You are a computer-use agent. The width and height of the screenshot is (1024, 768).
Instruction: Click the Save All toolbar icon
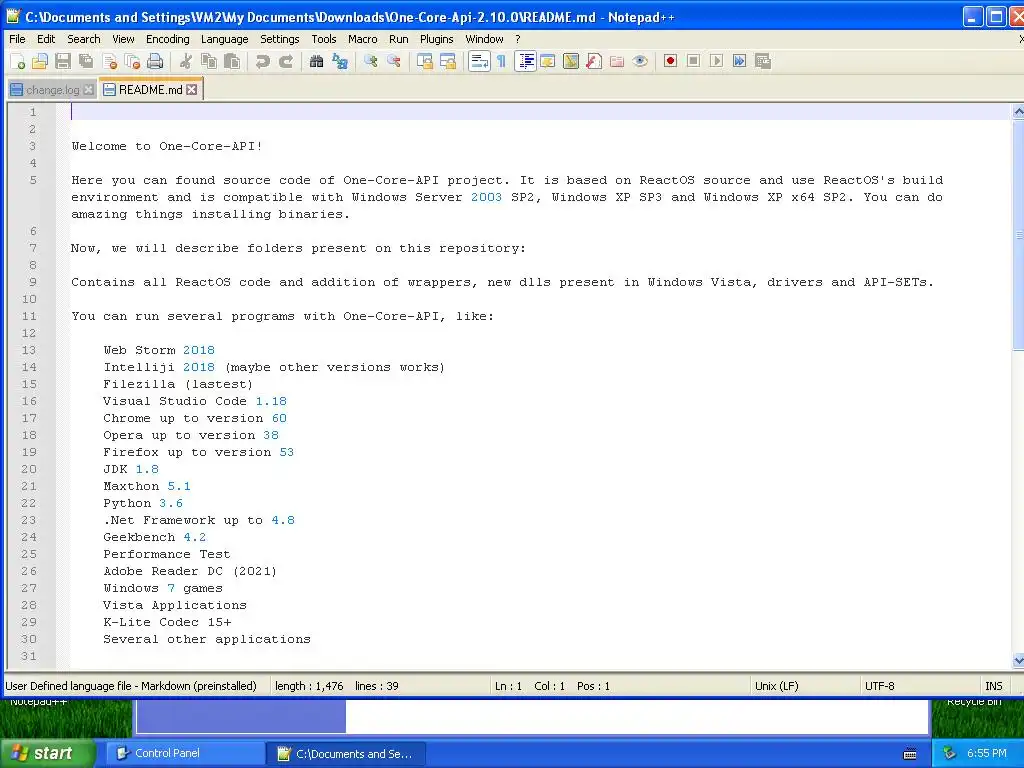coord(86,61)
